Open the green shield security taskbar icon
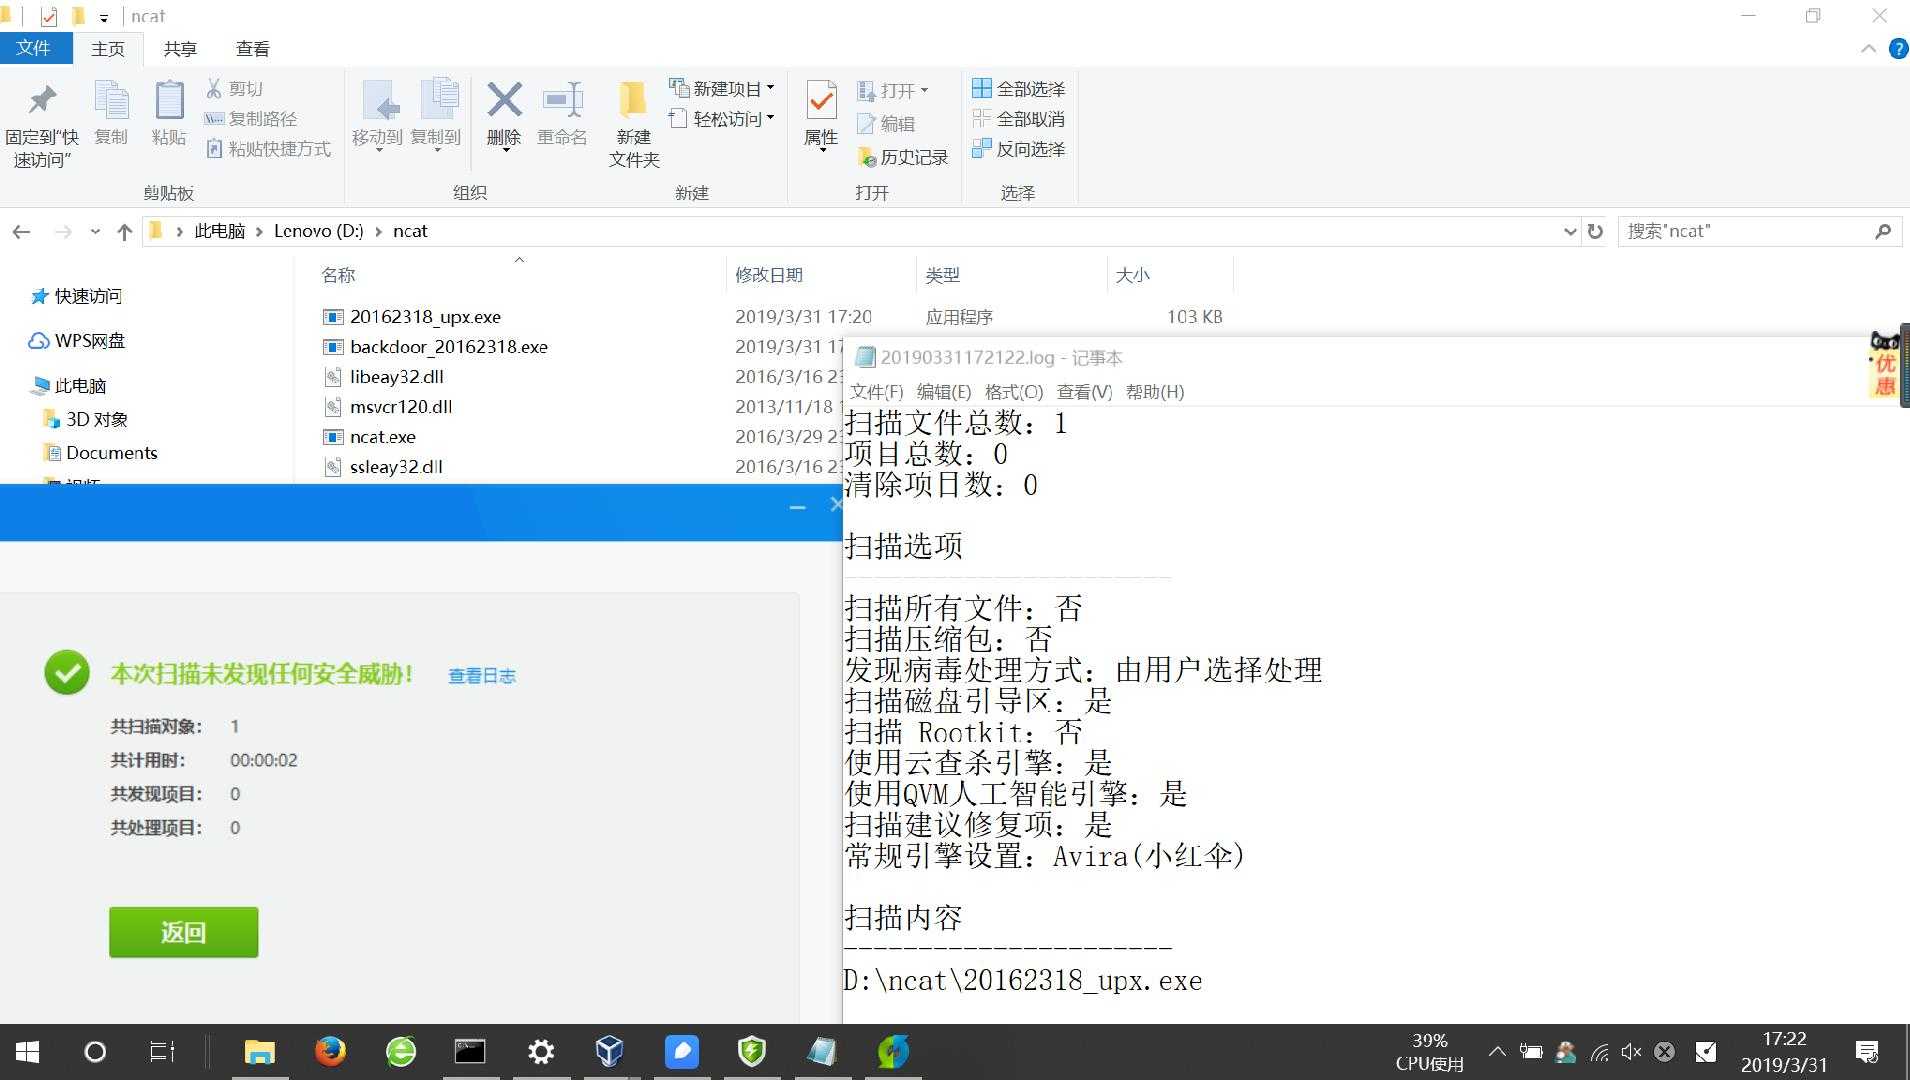The height and width of the screenshot is (1080, 1910). [751, 1052]
